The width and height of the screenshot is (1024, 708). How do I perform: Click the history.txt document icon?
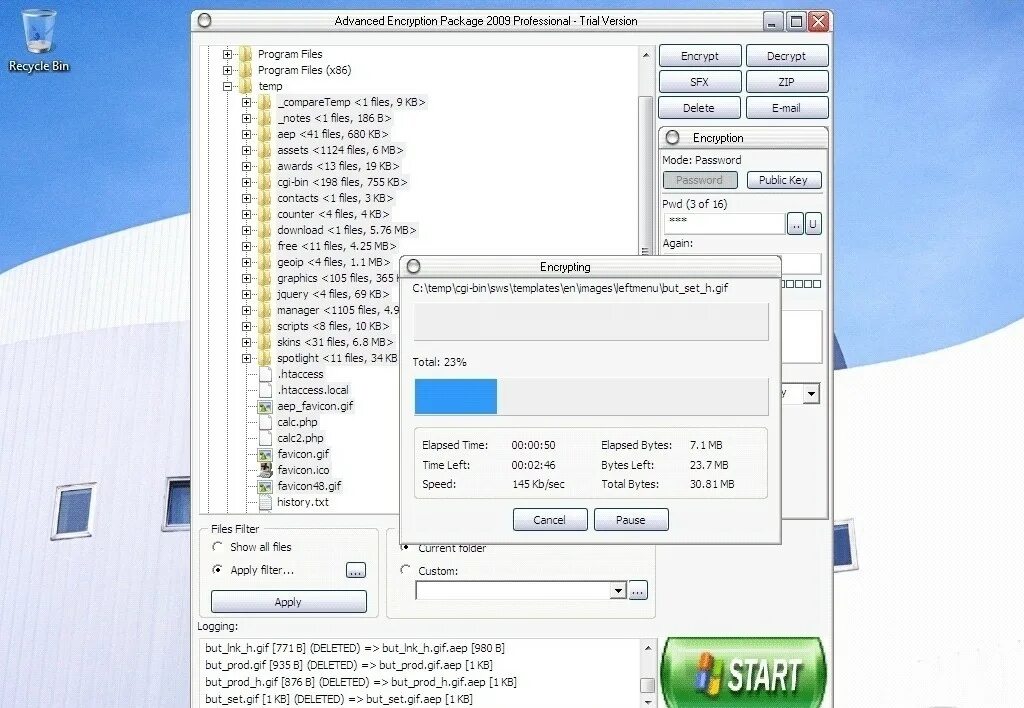pos(265,502)
